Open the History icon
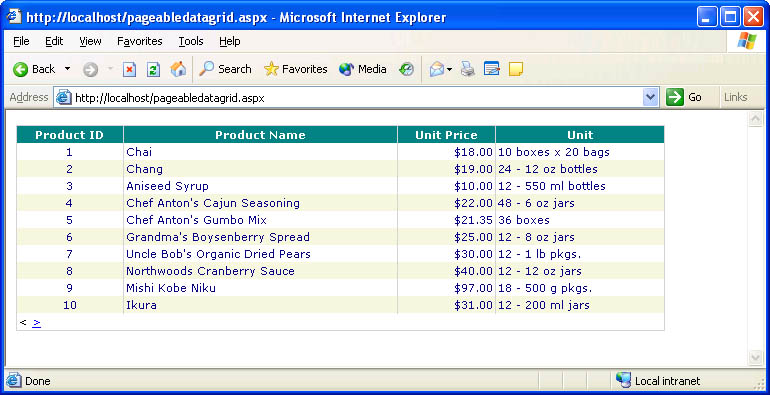 406,69
